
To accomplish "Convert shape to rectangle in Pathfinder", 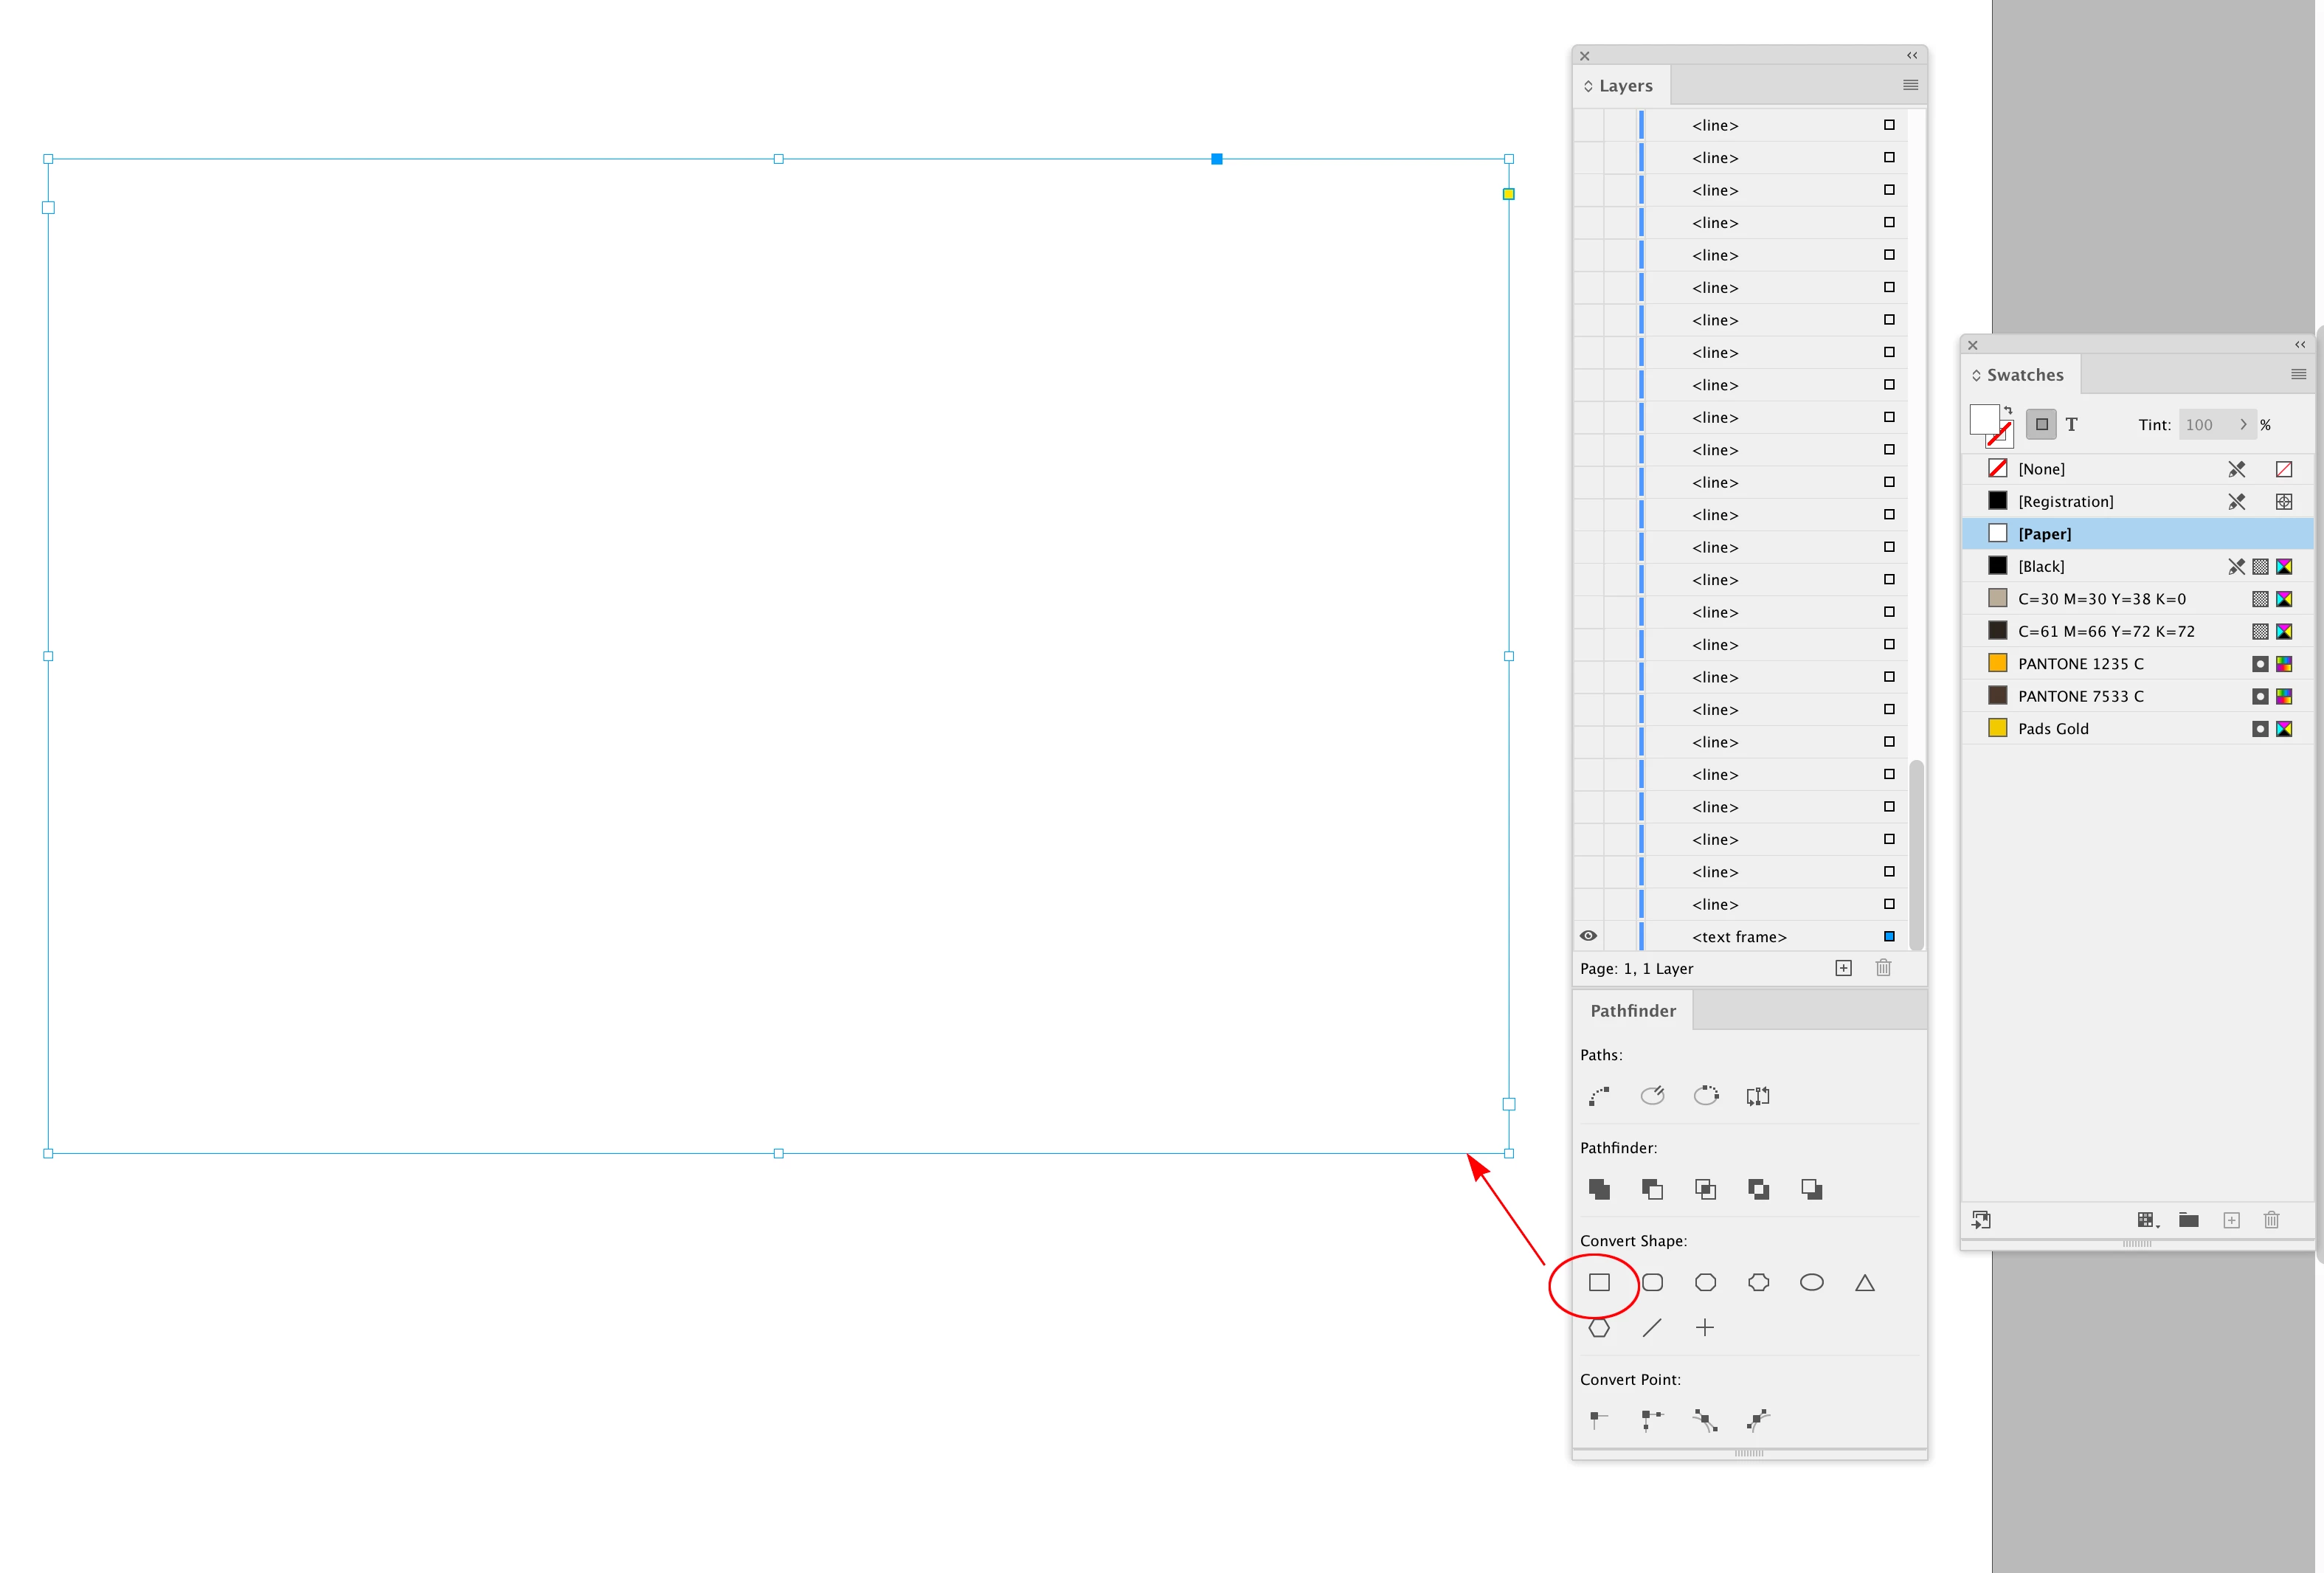I will pos(1599,1282).
